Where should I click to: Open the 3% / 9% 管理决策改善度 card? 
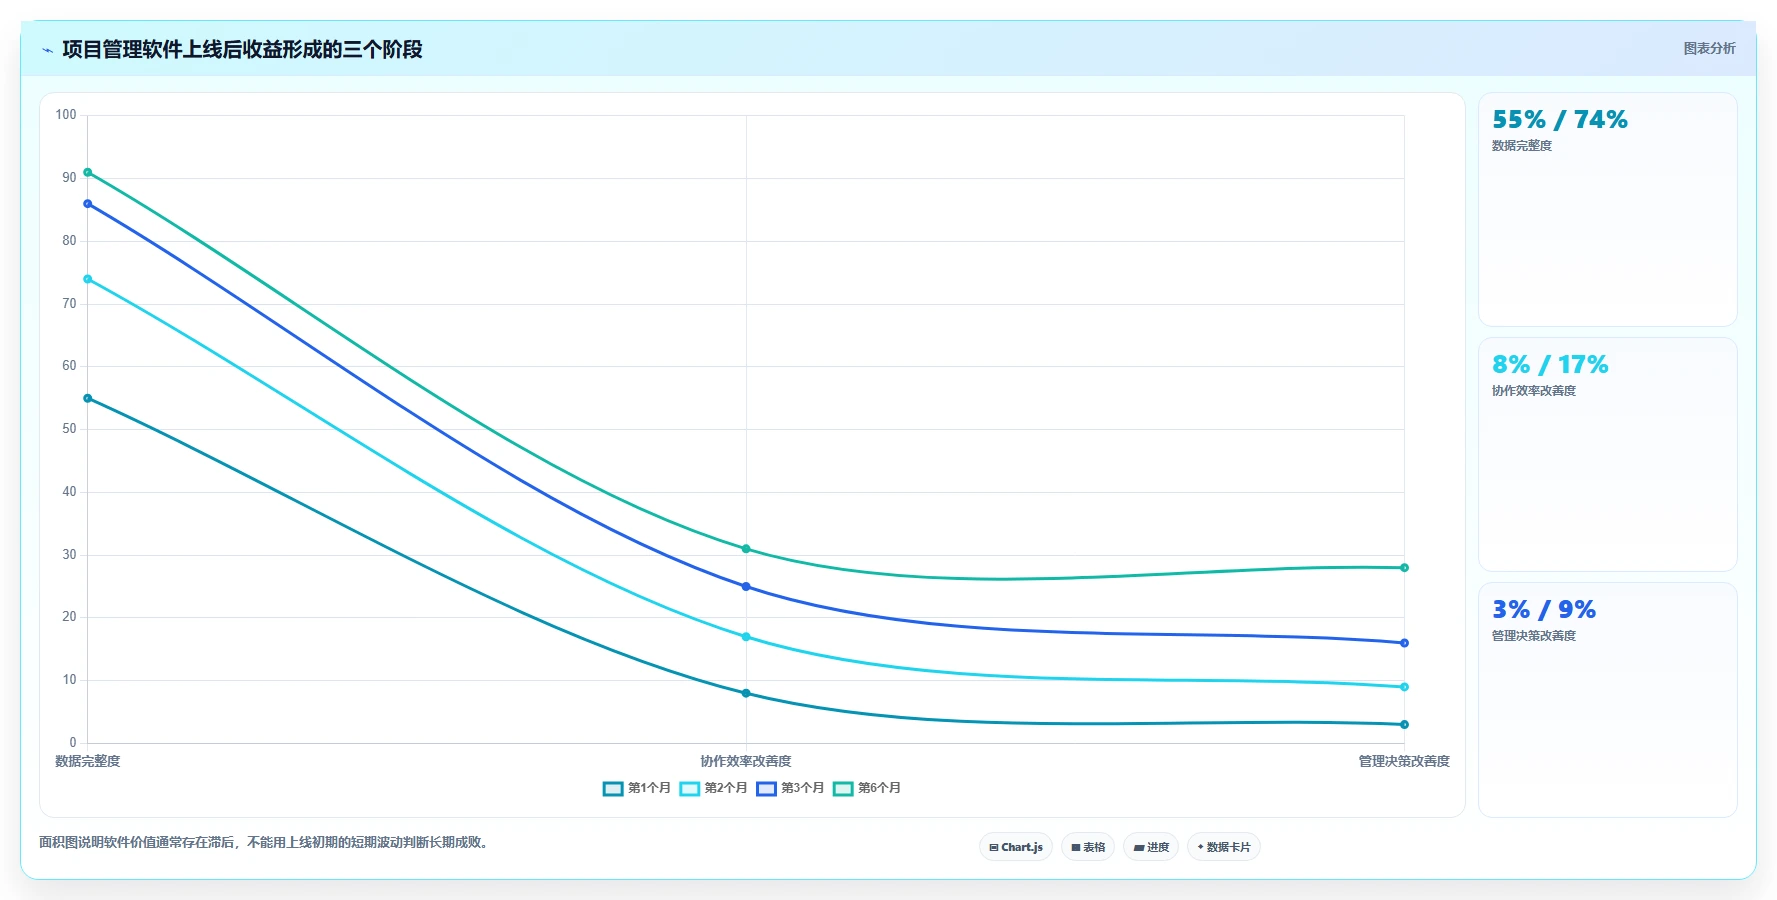[x=1608, y=700]
